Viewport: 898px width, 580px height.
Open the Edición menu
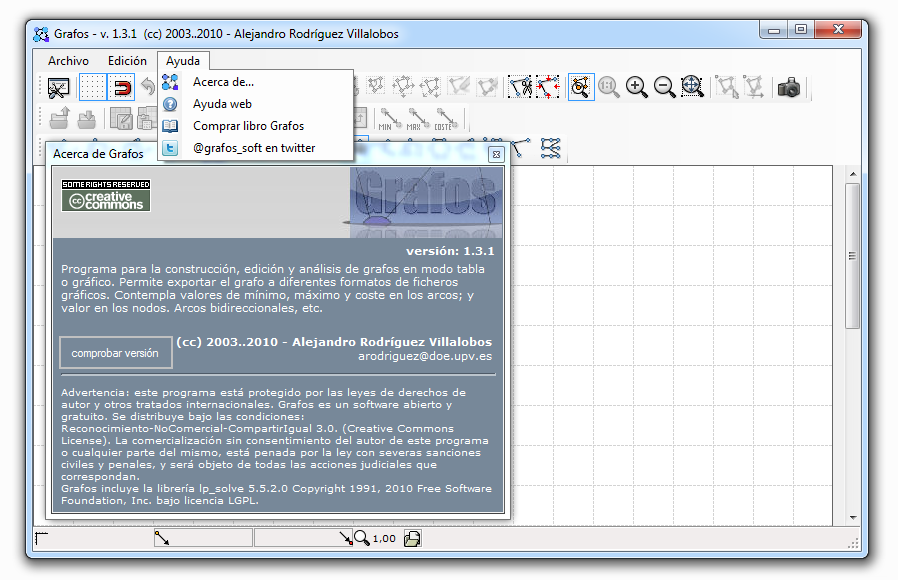tap(130, 60)
